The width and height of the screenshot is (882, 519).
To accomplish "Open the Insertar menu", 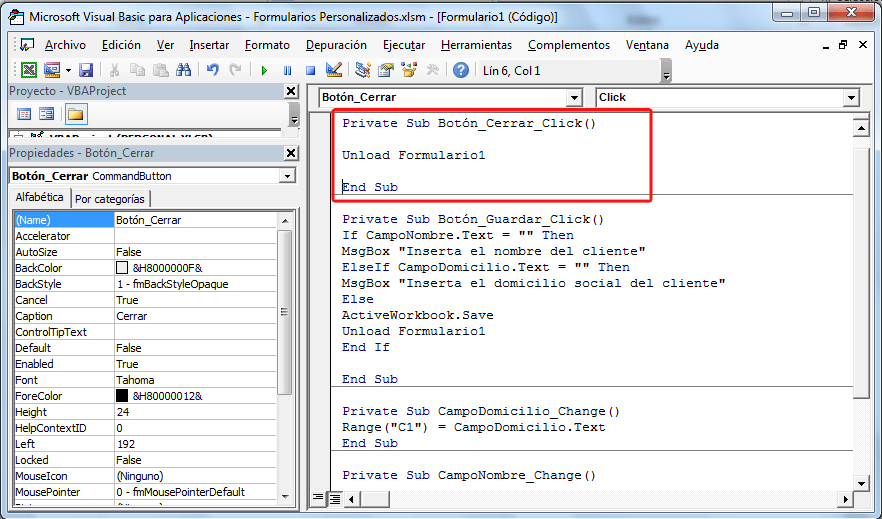I will [x=209, y=45].
